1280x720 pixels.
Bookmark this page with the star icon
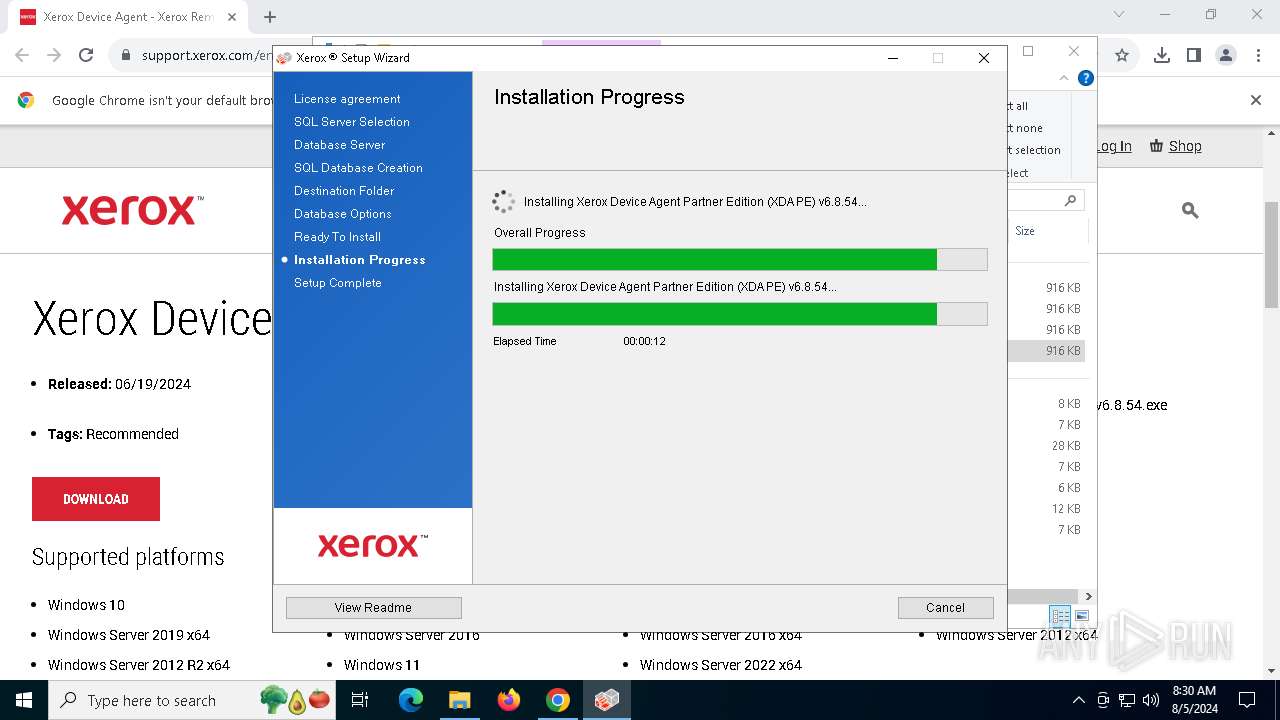click(x=1122, y=56)
